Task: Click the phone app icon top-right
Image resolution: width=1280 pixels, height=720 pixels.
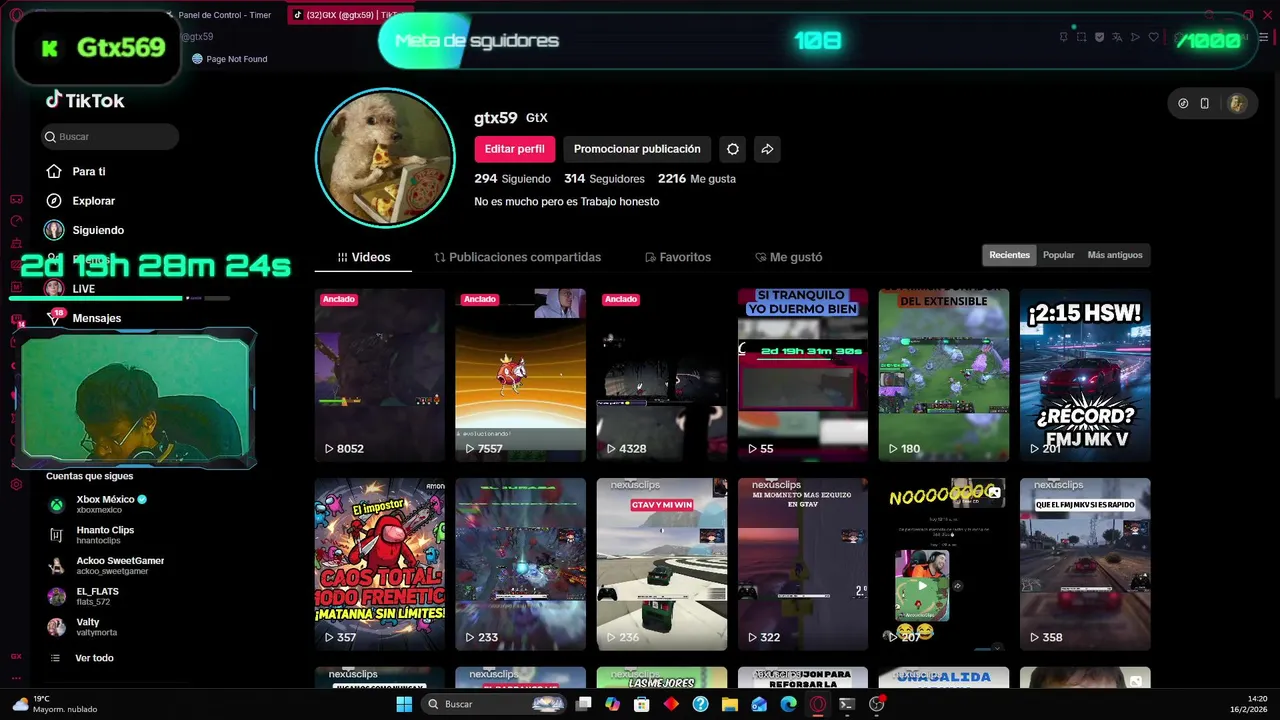Action: (1205, 103)
